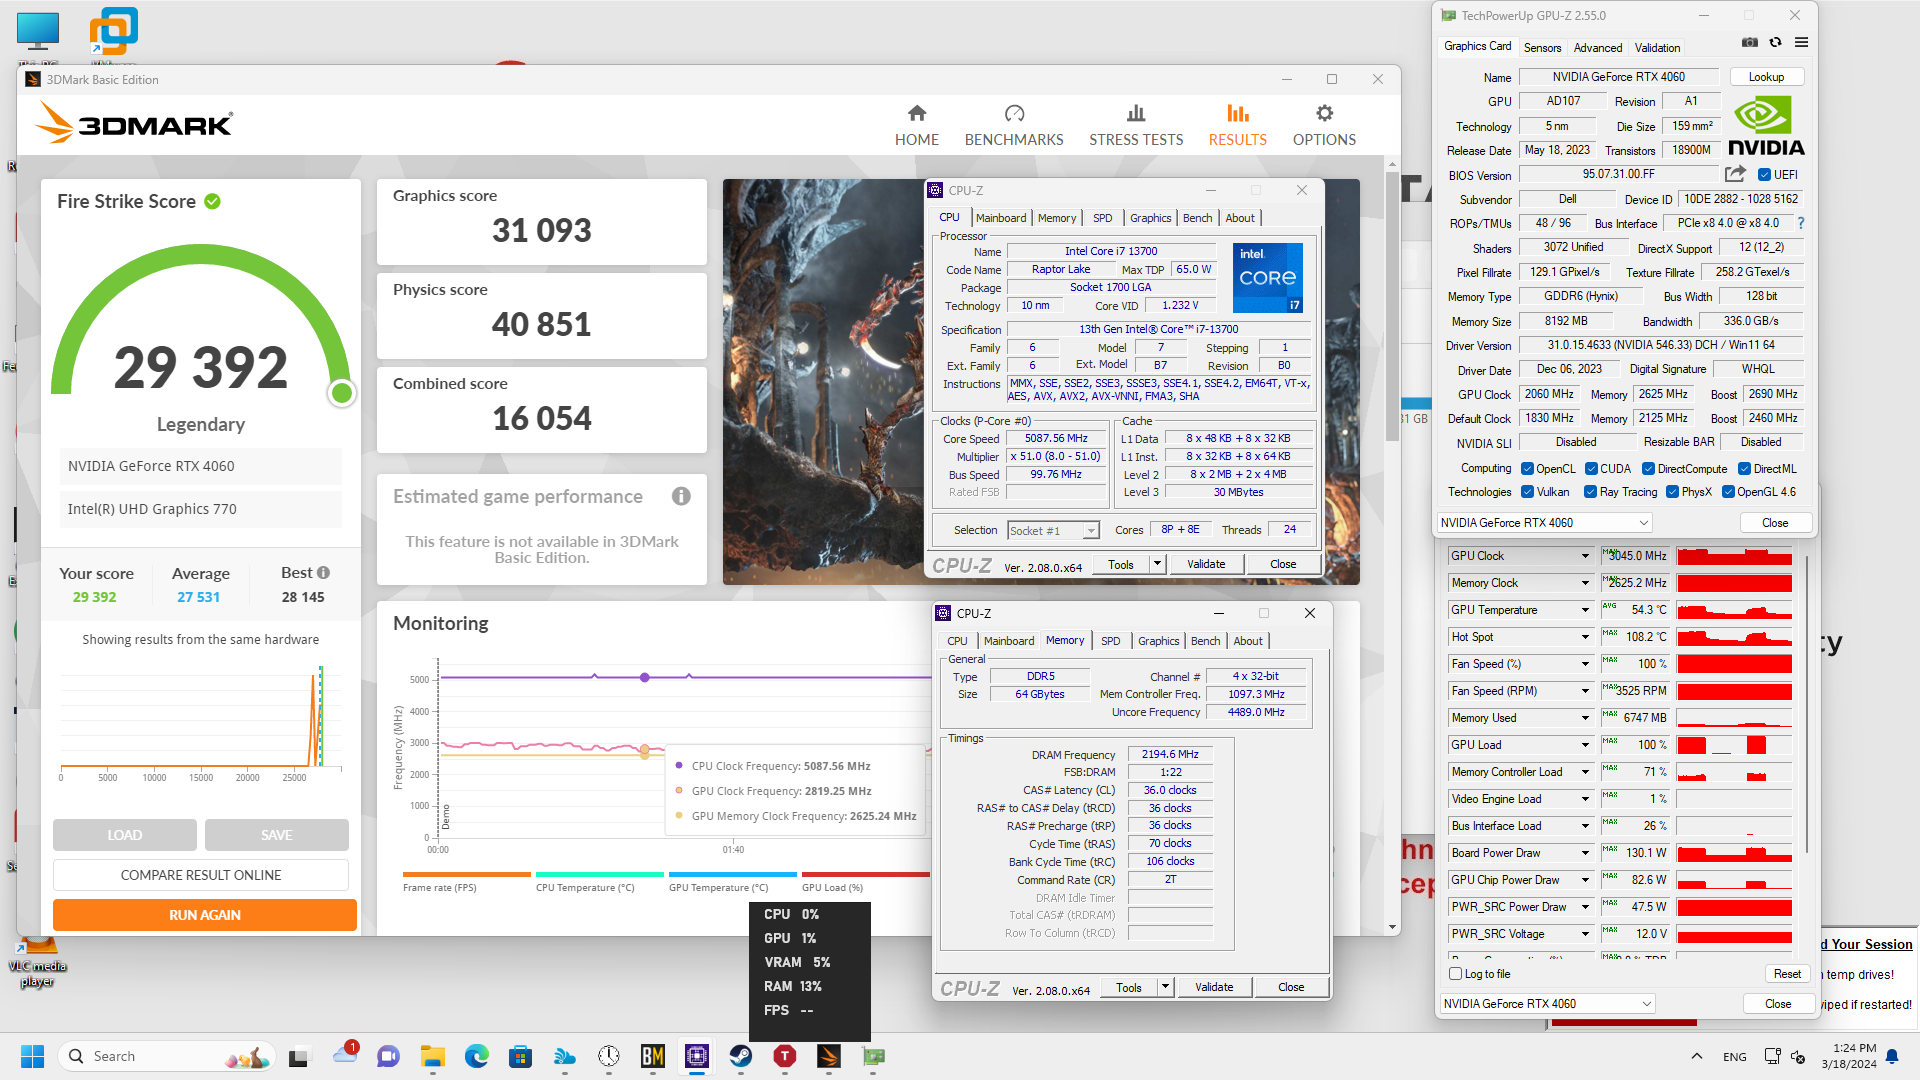
Task: Open the SPD tab in the CPU-Z Memory window
Action: [1110, 641]
